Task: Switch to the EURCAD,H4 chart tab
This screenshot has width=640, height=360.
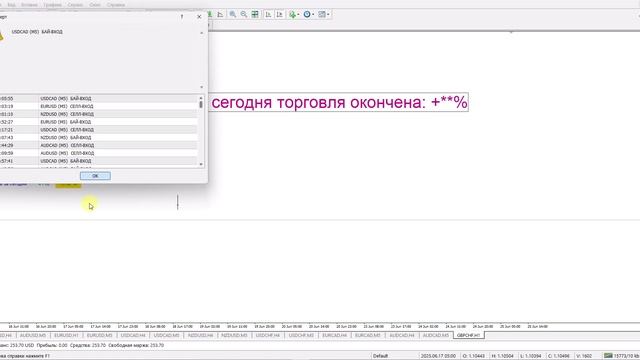Action: pos(334,336)
